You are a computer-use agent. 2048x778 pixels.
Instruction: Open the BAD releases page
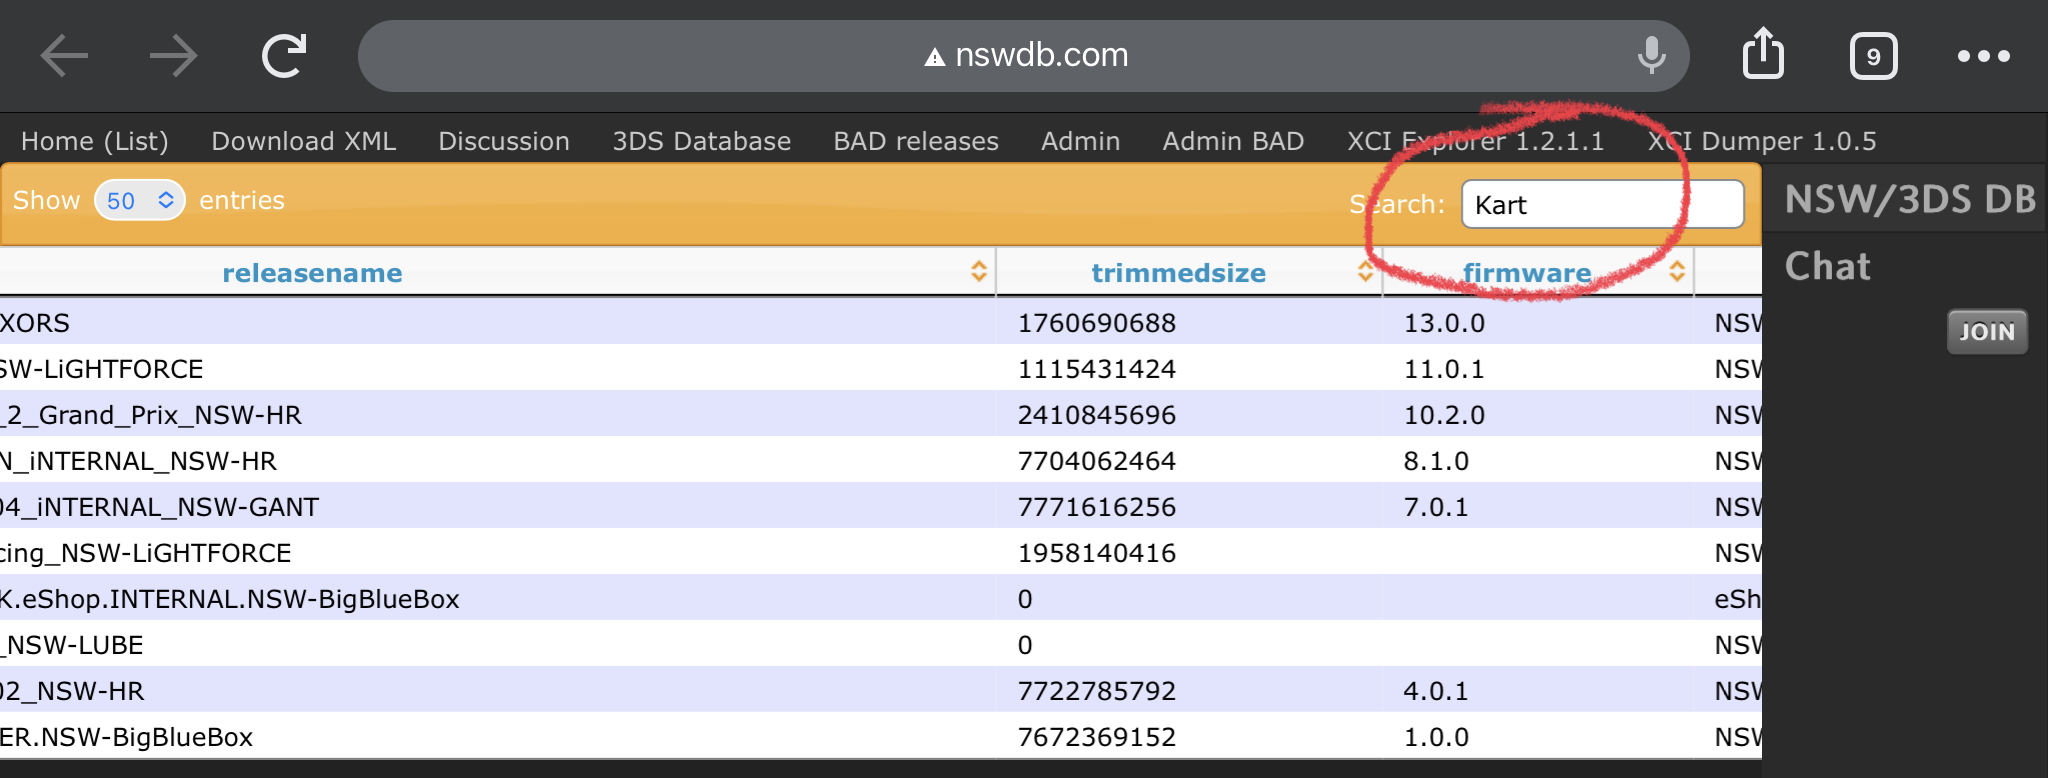(916, 141)
